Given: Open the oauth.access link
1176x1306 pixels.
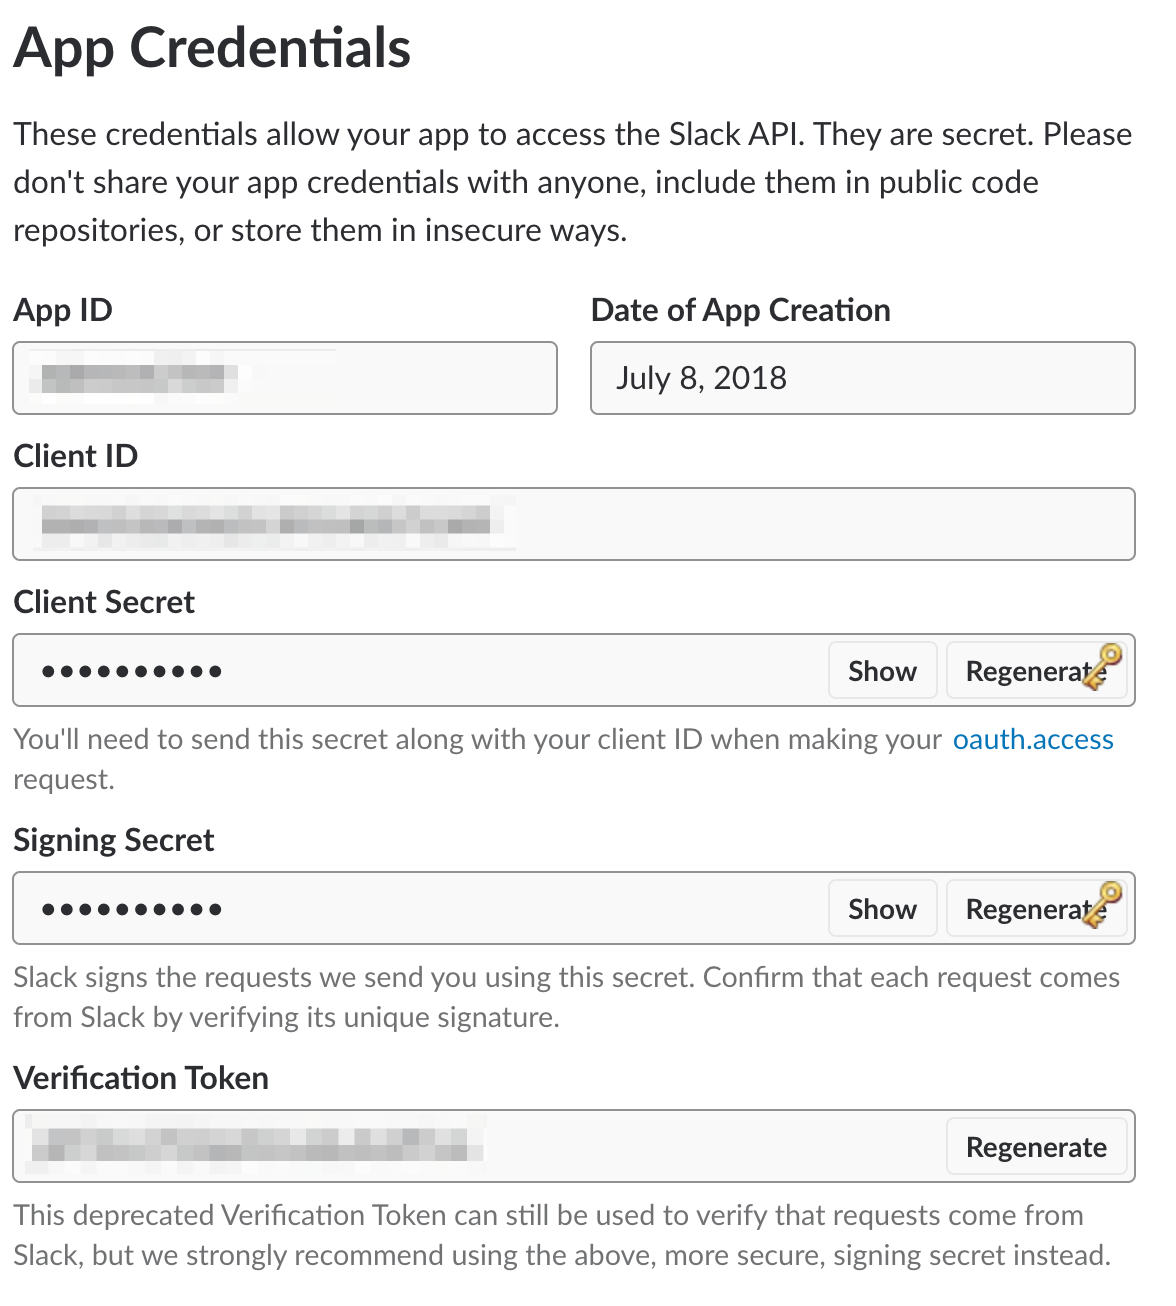Looking at the screenshot, I should [1033, 739].
